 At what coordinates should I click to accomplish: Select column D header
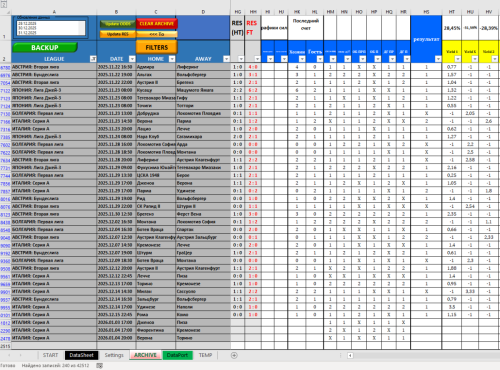pyautogui.click(x=203, y=12)
